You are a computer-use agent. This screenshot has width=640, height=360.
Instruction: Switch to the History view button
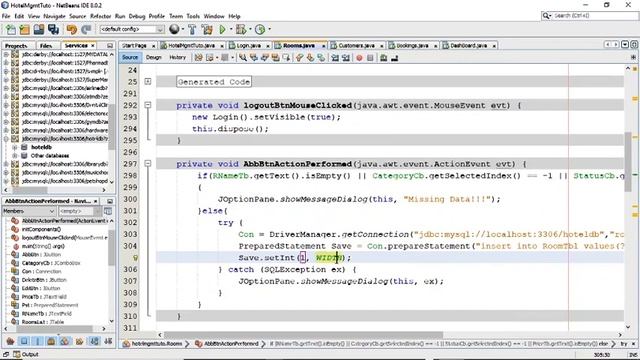pos(177,58)
